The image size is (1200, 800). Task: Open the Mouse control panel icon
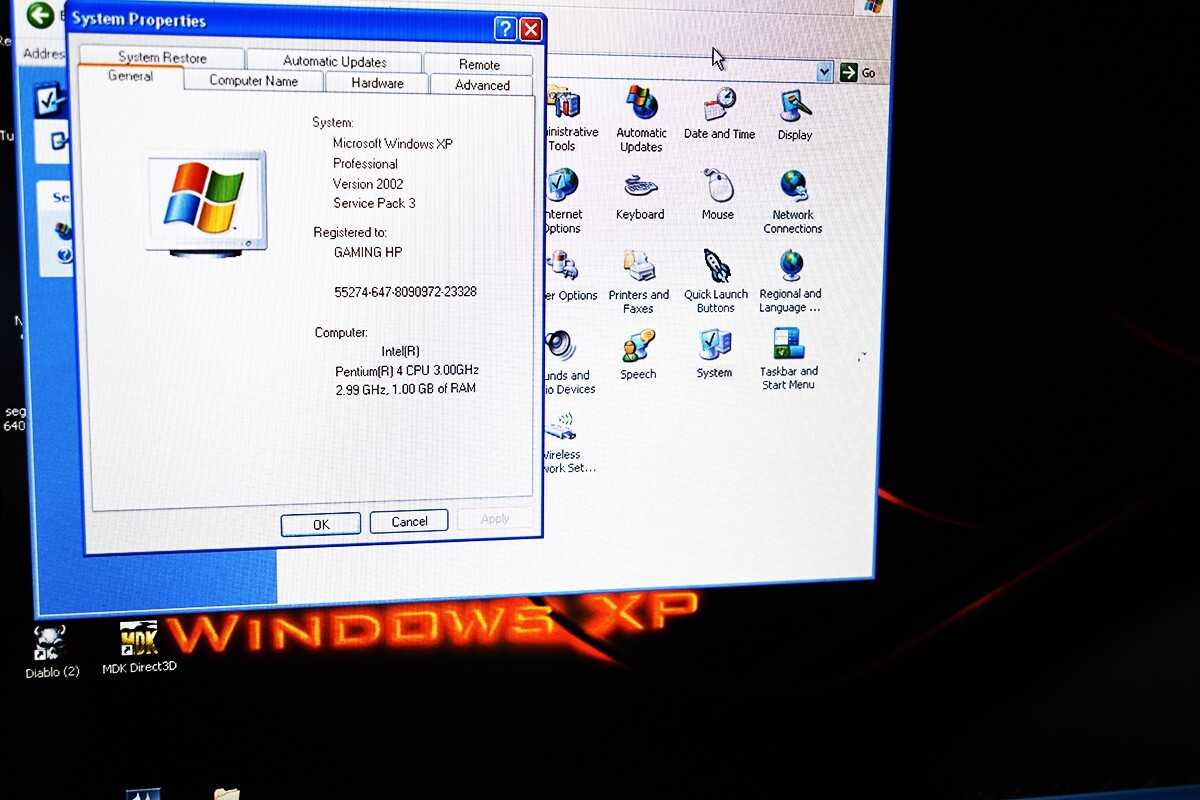coord(718,195)
